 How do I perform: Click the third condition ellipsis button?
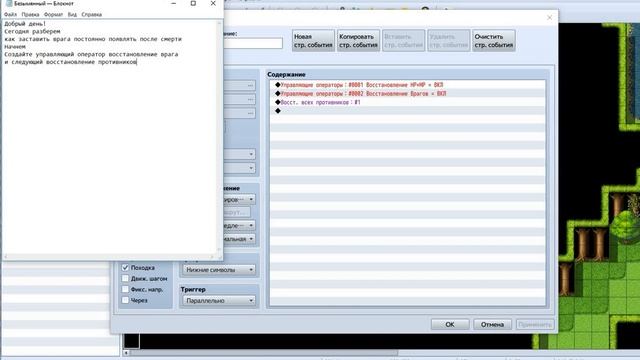coord(250,113)
